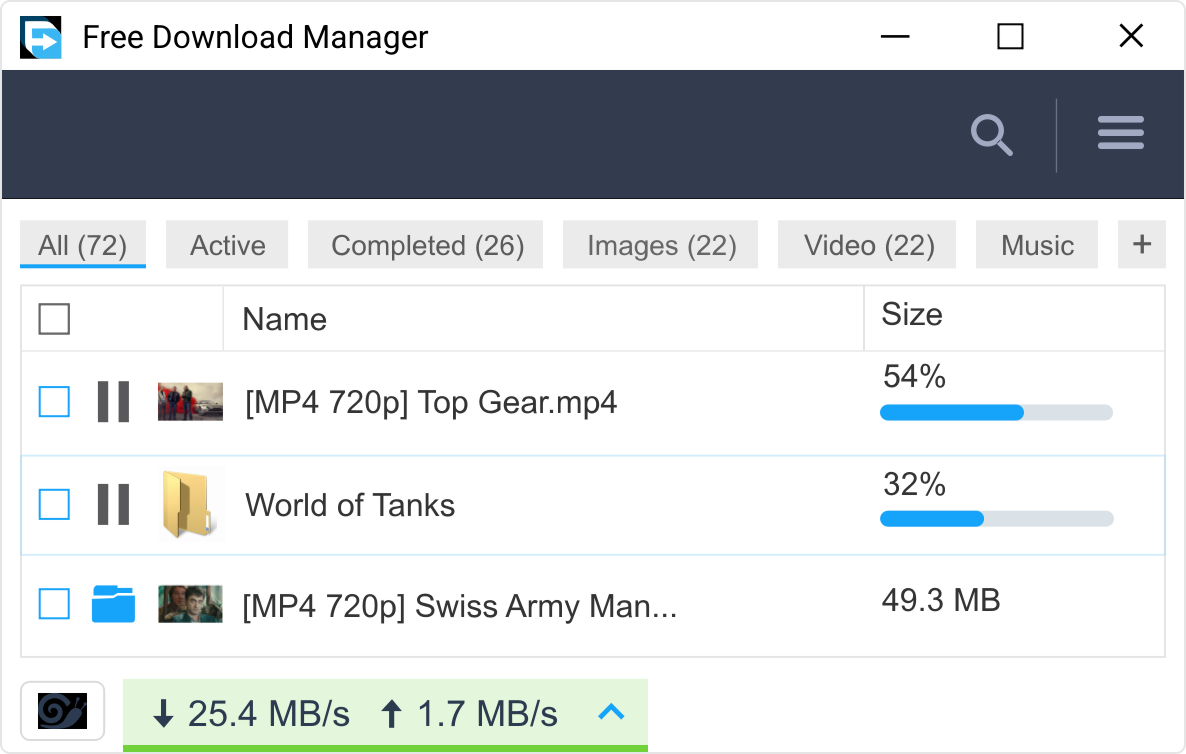Open folder for Swiss Army Man file
The image size is (1186, 754).
(x=113, y=604)
